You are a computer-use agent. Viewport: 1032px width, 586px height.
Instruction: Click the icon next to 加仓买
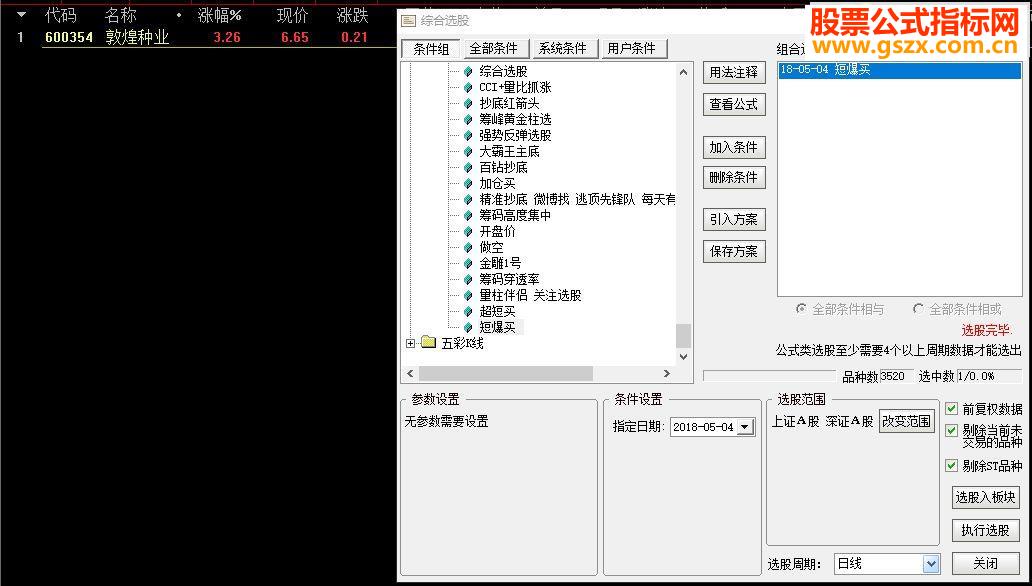pos(468,184)
